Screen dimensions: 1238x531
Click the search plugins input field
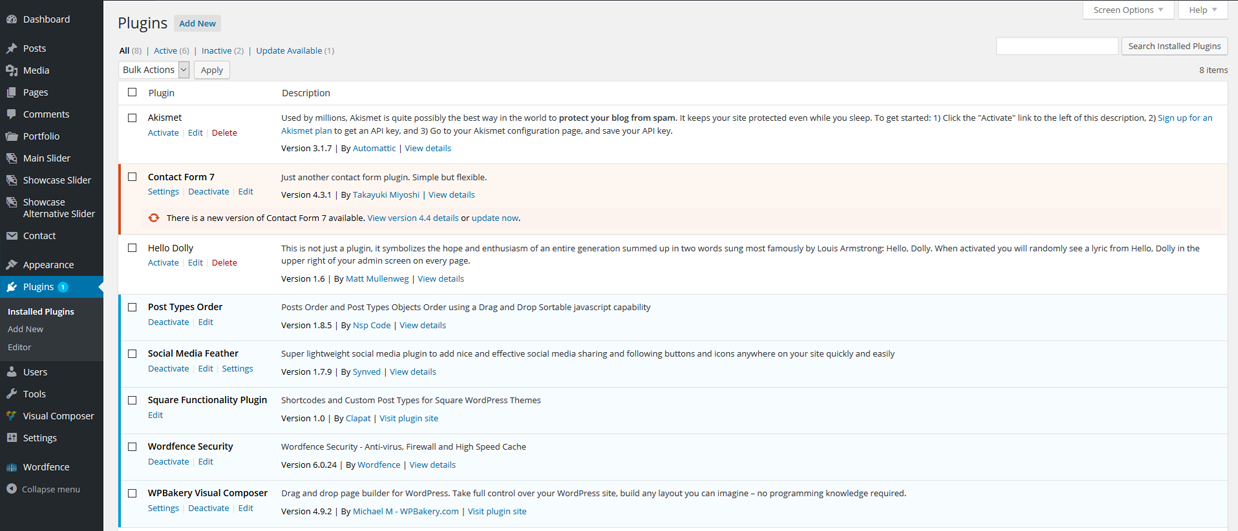coord(1057,46)
